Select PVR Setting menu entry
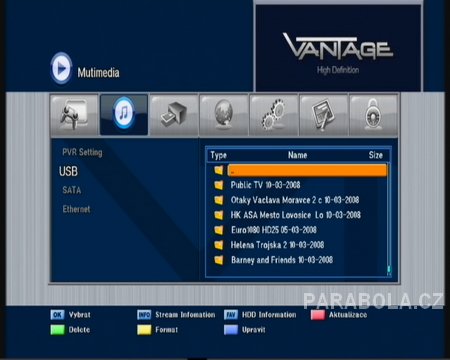The height and width of the screenshot is (360, 450). (82, 152)
